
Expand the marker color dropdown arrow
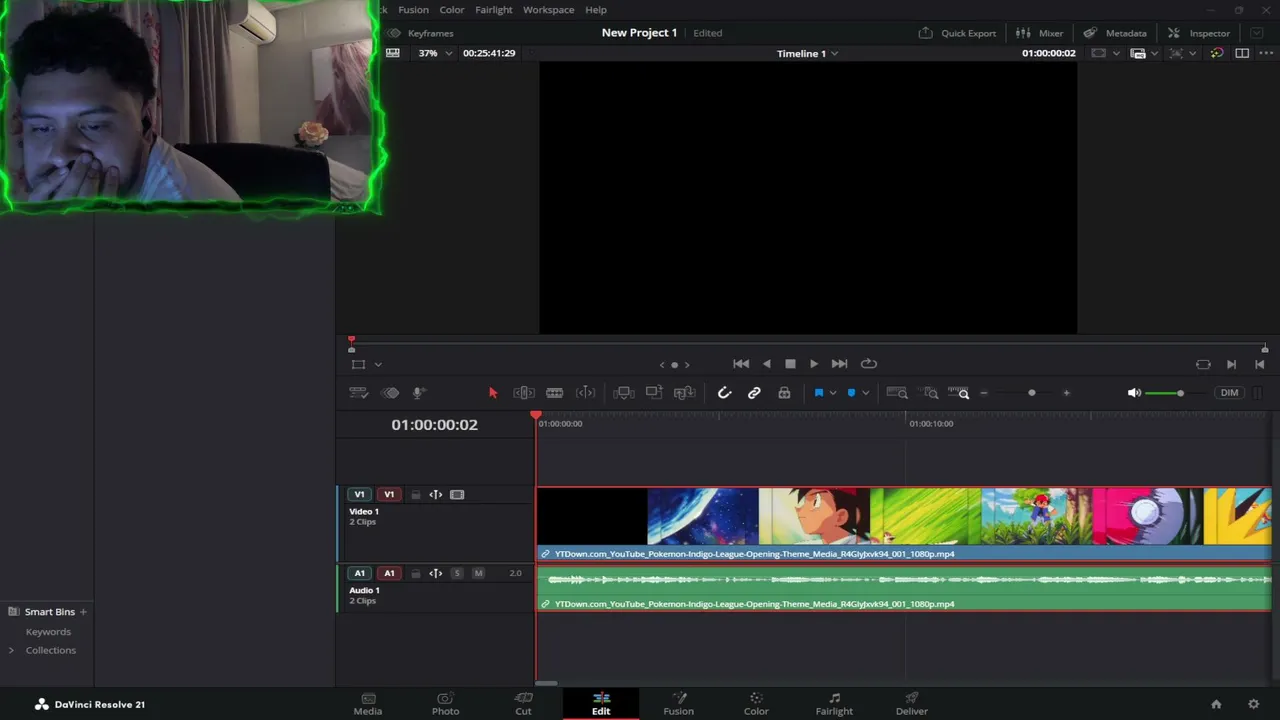(x=865, y=393)
